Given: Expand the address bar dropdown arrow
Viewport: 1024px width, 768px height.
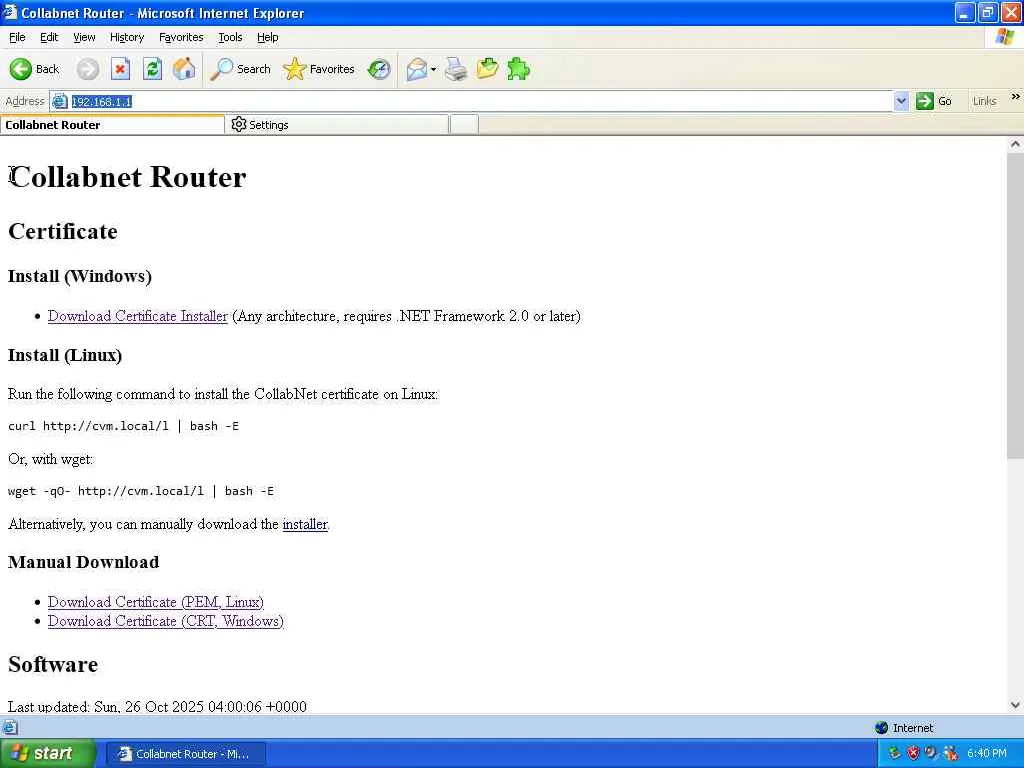Looking at the screenshot, I should [x=901, y=101].
